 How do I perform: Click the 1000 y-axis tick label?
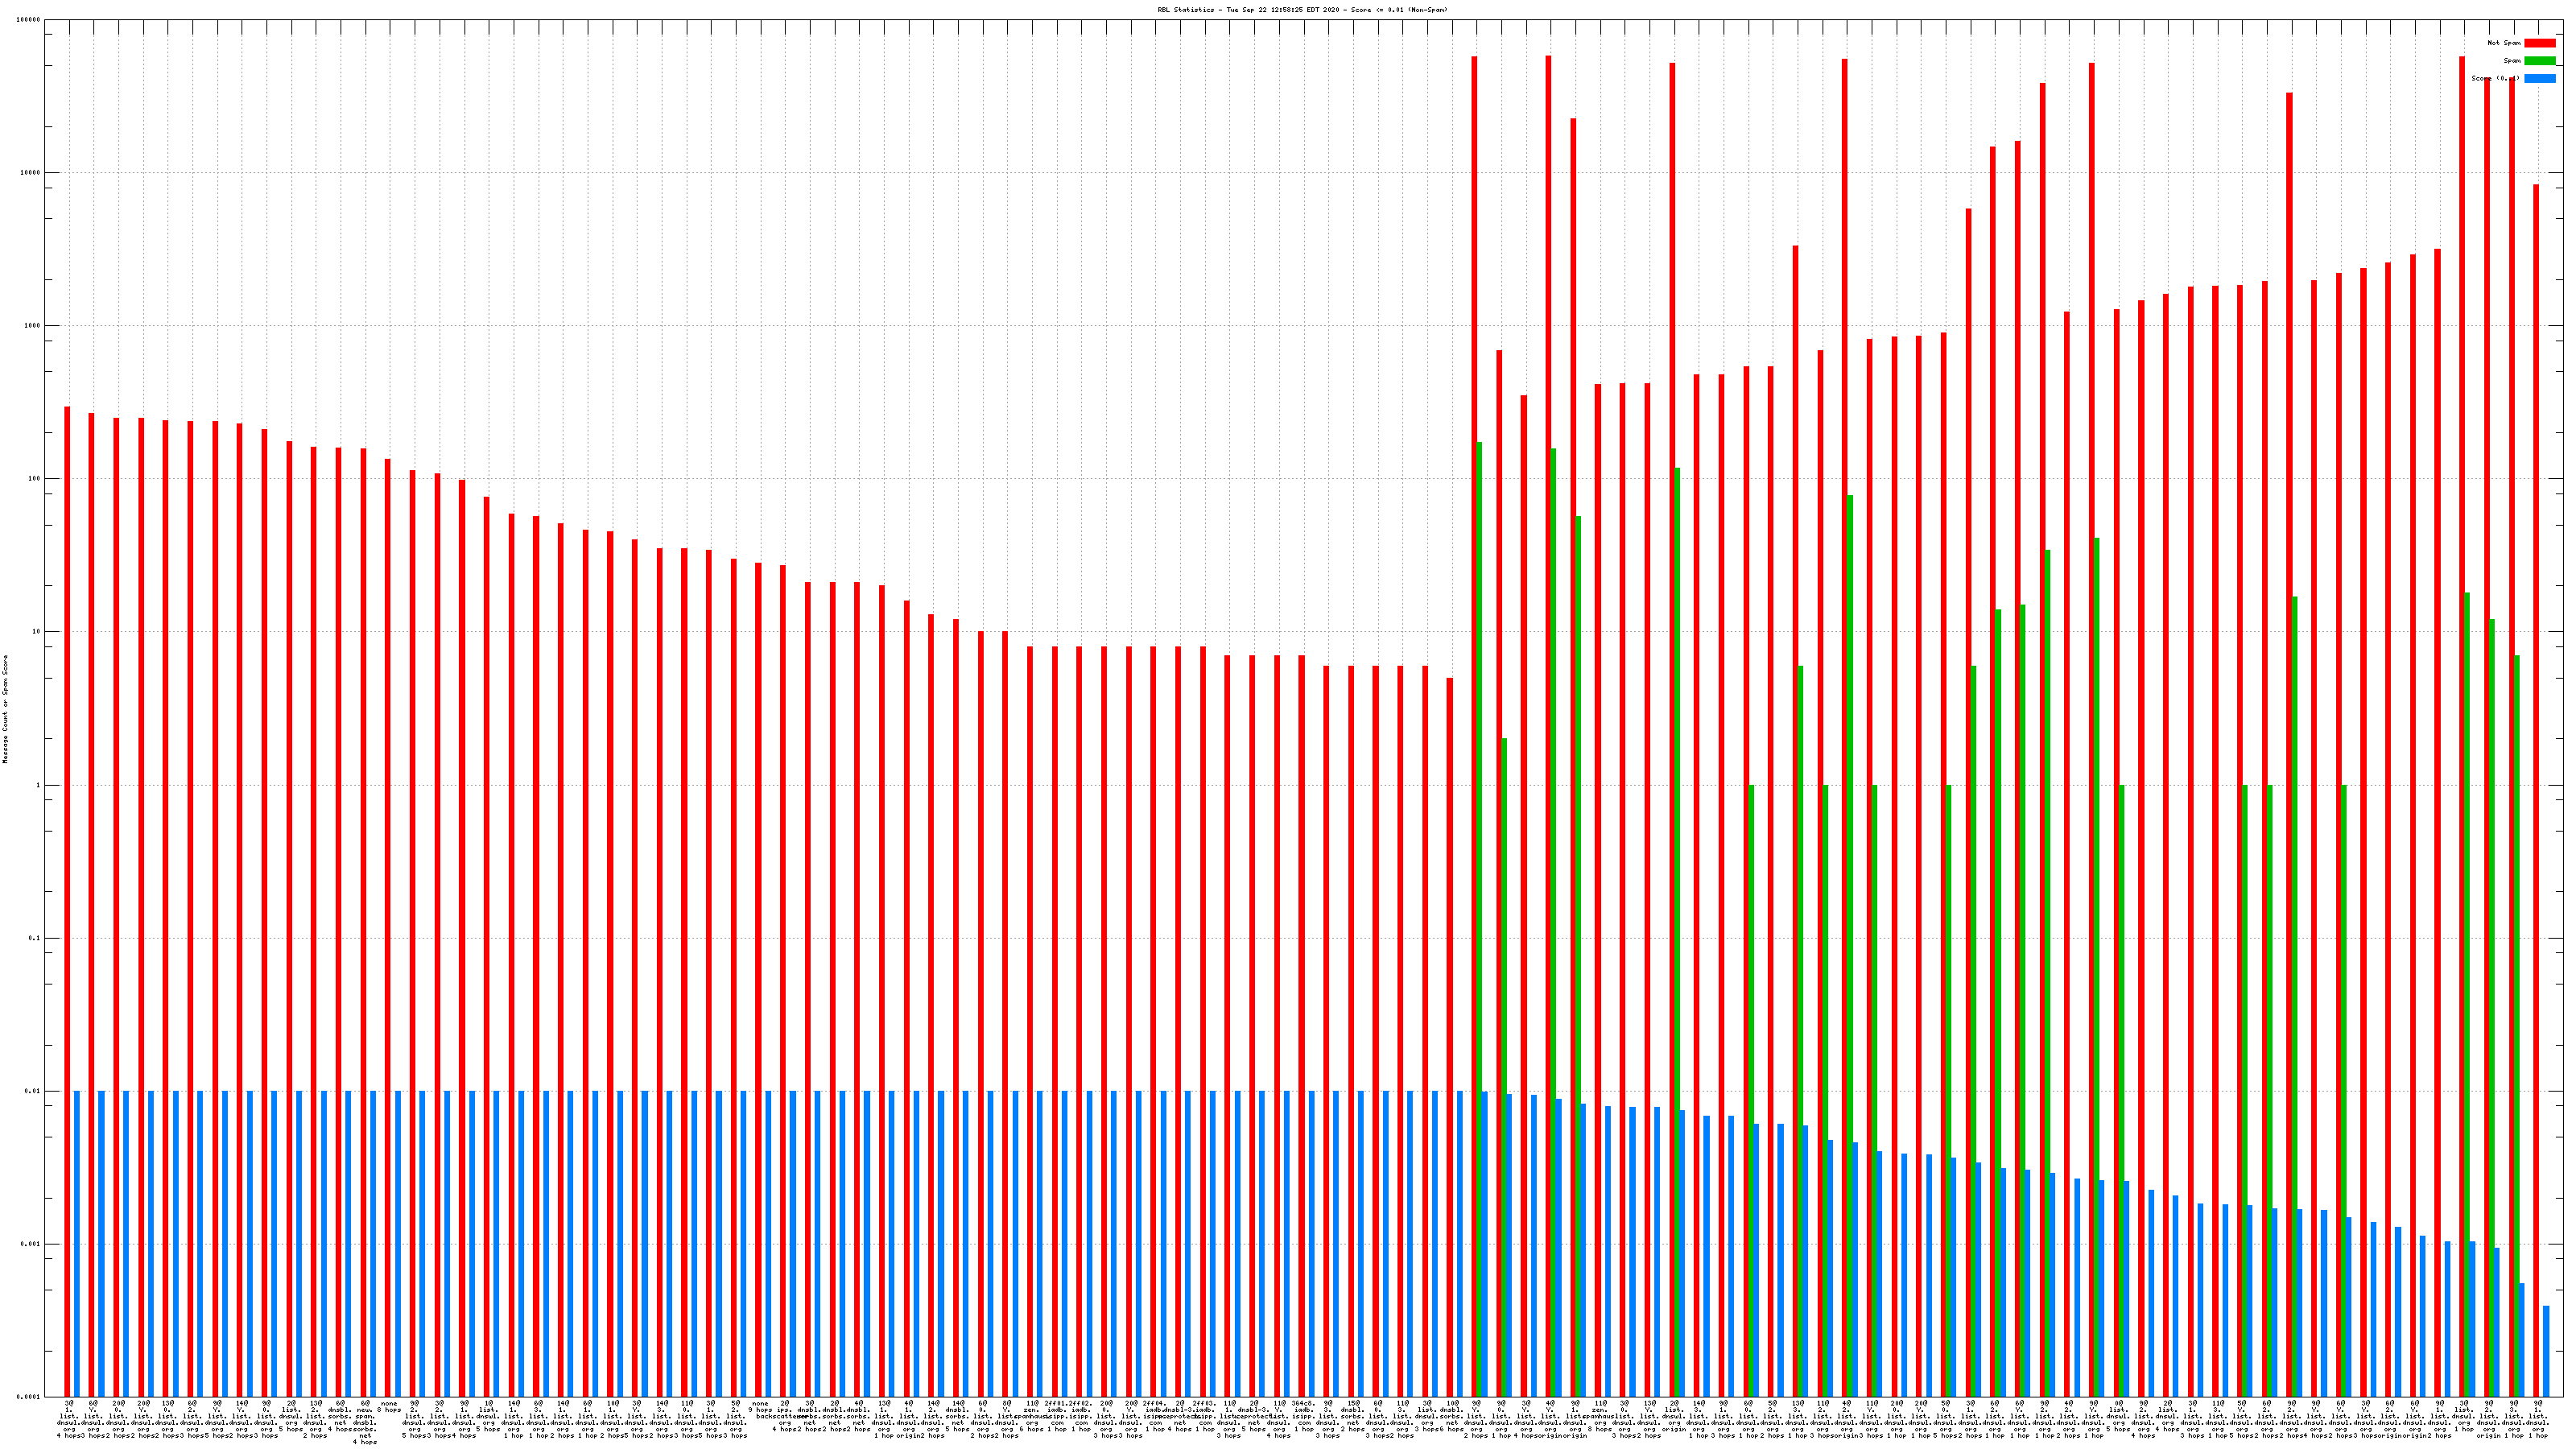click(x=32, y=326)
